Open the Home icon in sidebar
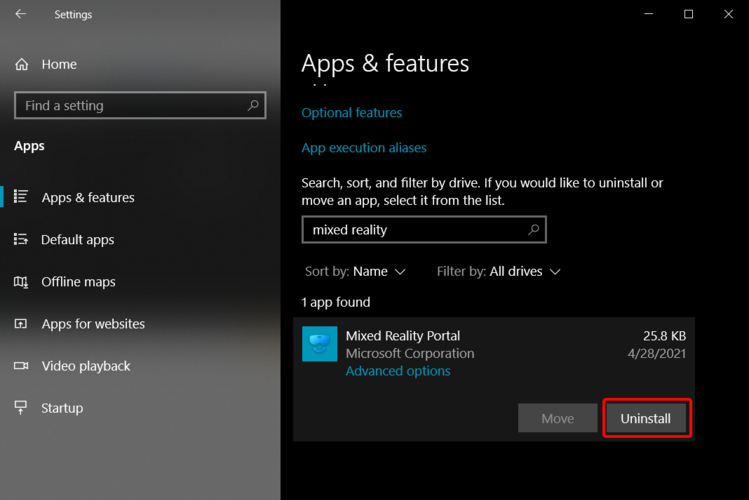 21,64
